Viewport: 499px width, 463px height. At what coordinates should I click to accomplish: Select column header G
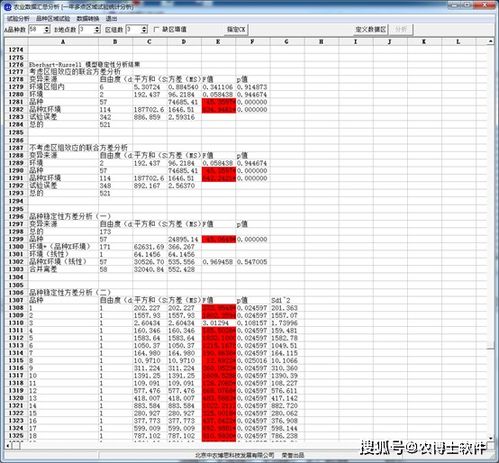click(x=287, y=42)
